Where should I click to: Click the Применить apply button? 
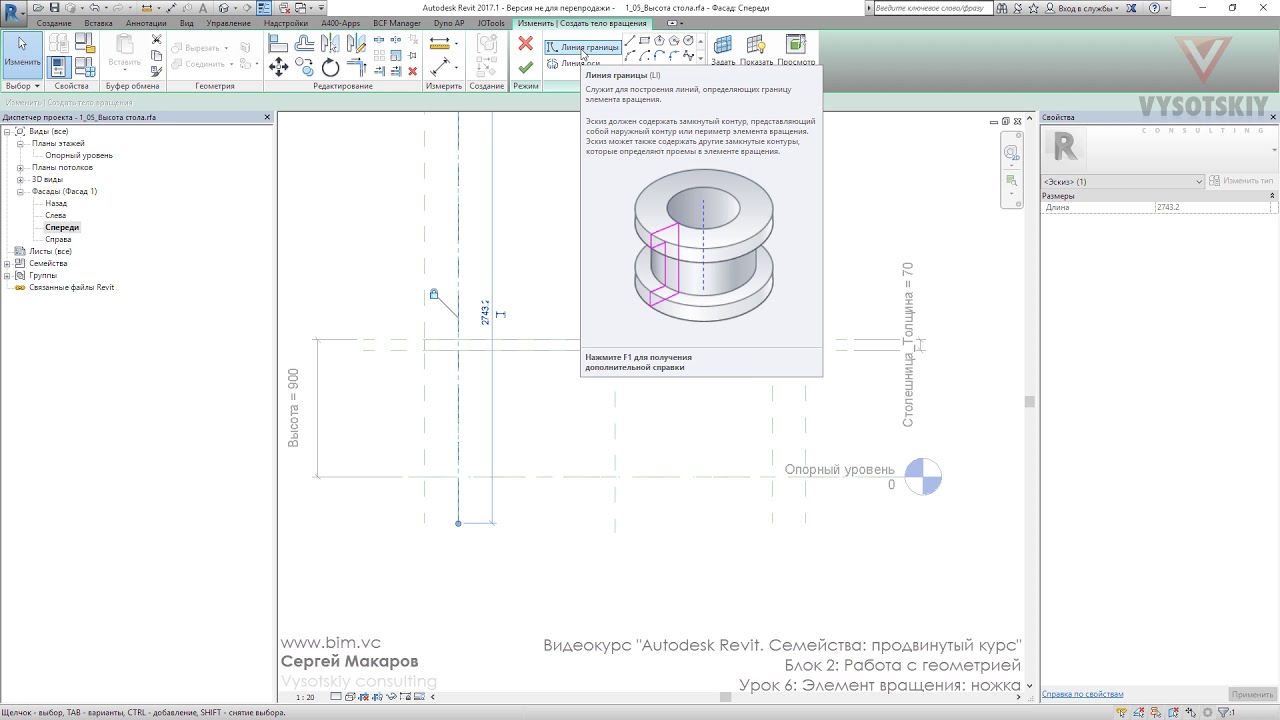(1253, 694)
